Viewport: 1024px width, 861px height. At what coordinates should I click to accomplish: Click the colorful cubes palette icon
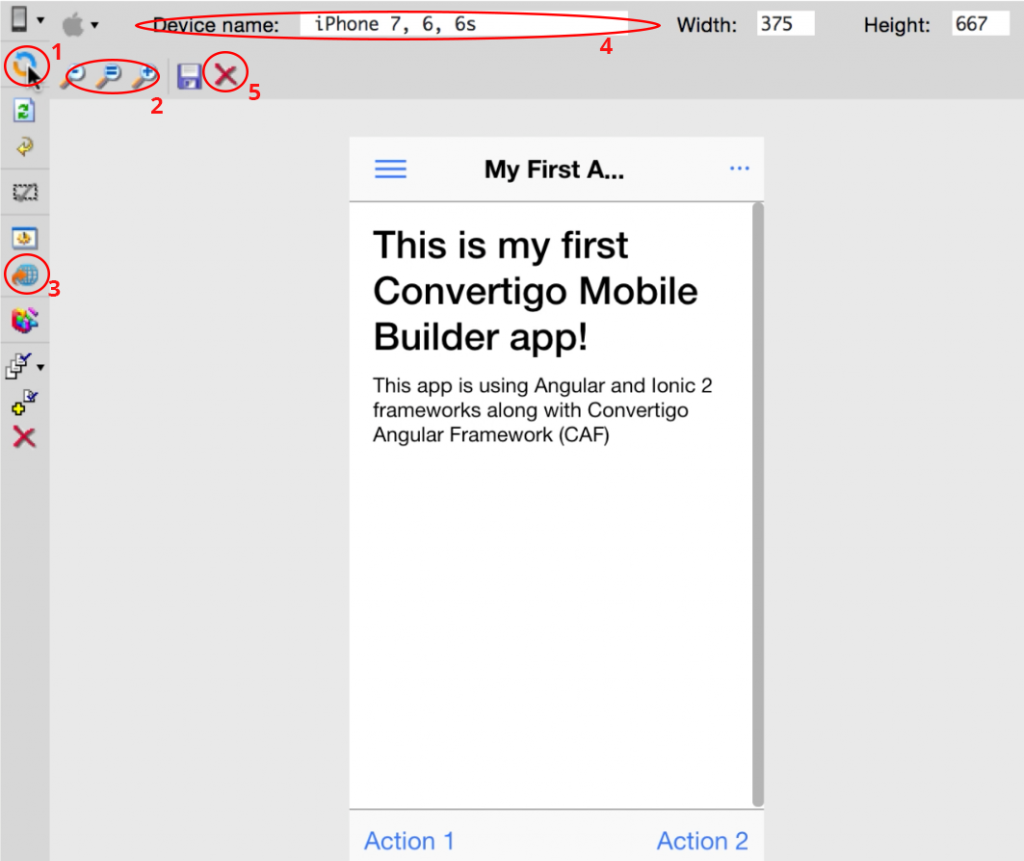25,320
